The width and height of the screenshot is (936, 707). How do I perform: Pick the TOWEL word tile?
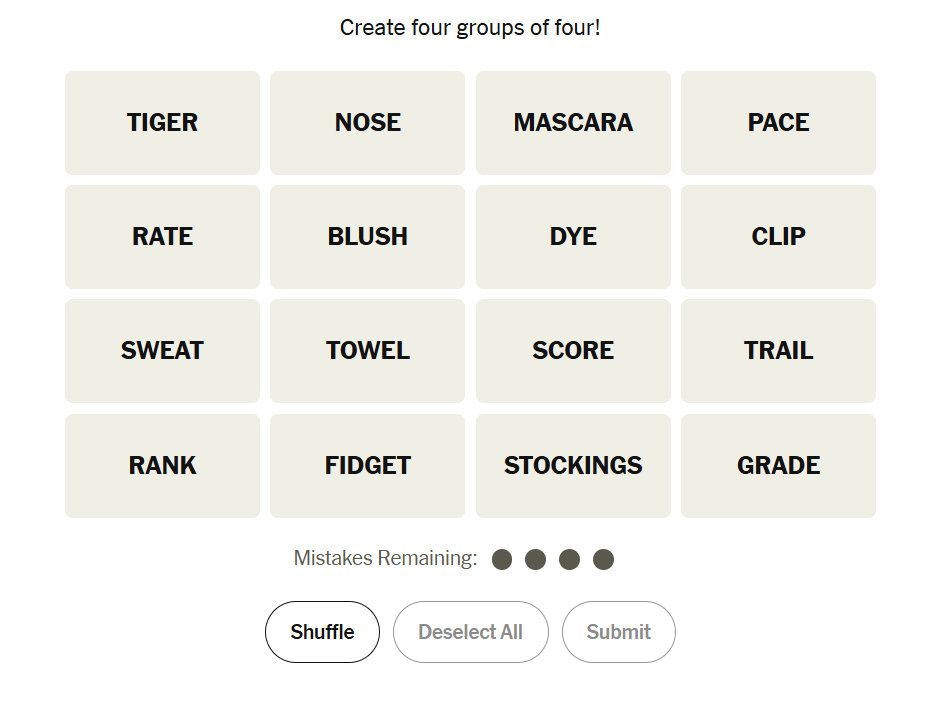[367, 351]
